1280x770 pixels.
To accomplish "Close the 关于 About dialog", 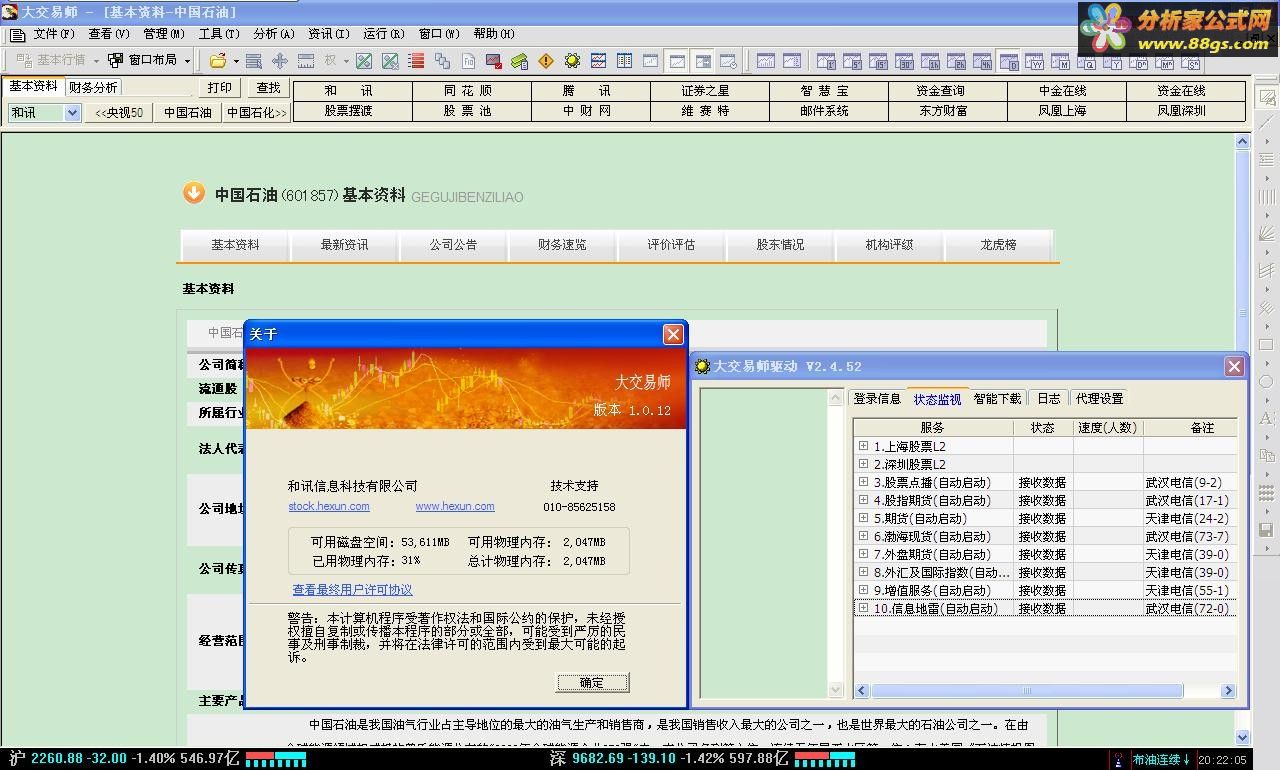I will pos(673,334).
